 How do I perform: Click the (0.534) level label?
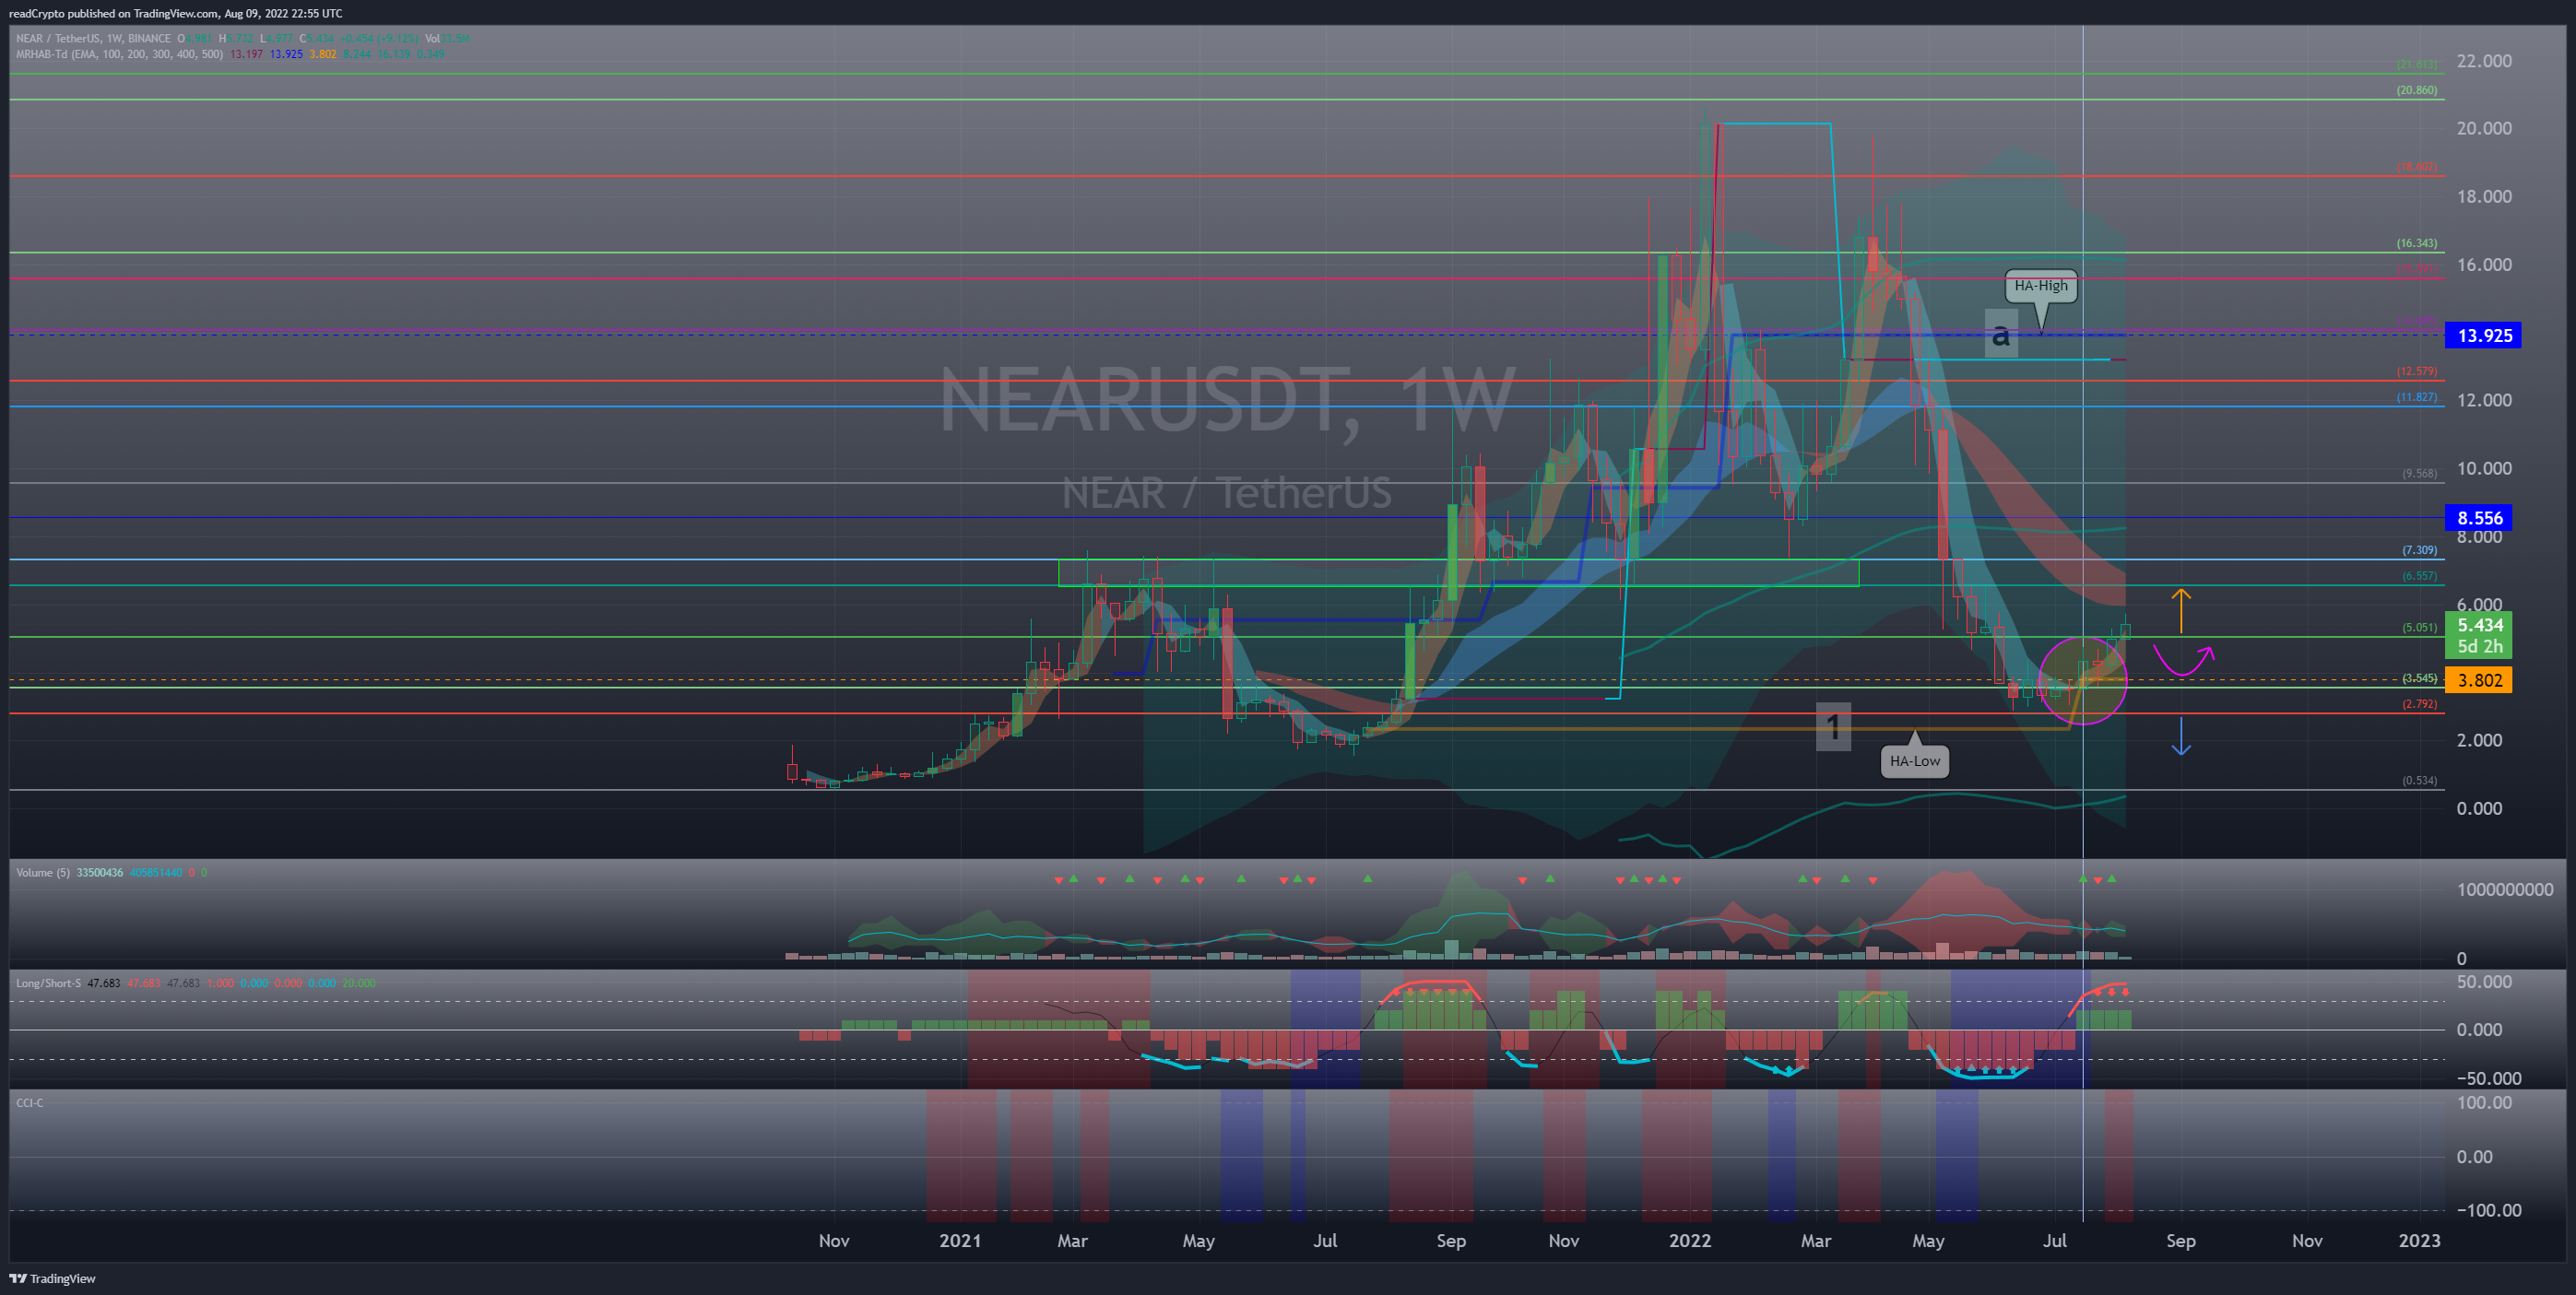tap(2419, 780)
